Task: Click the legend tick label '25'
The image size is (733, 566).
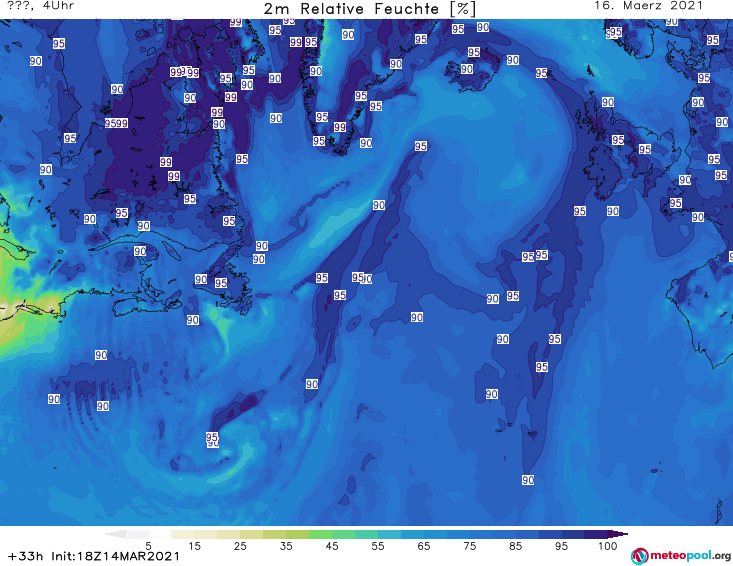Action: point(240,546)
